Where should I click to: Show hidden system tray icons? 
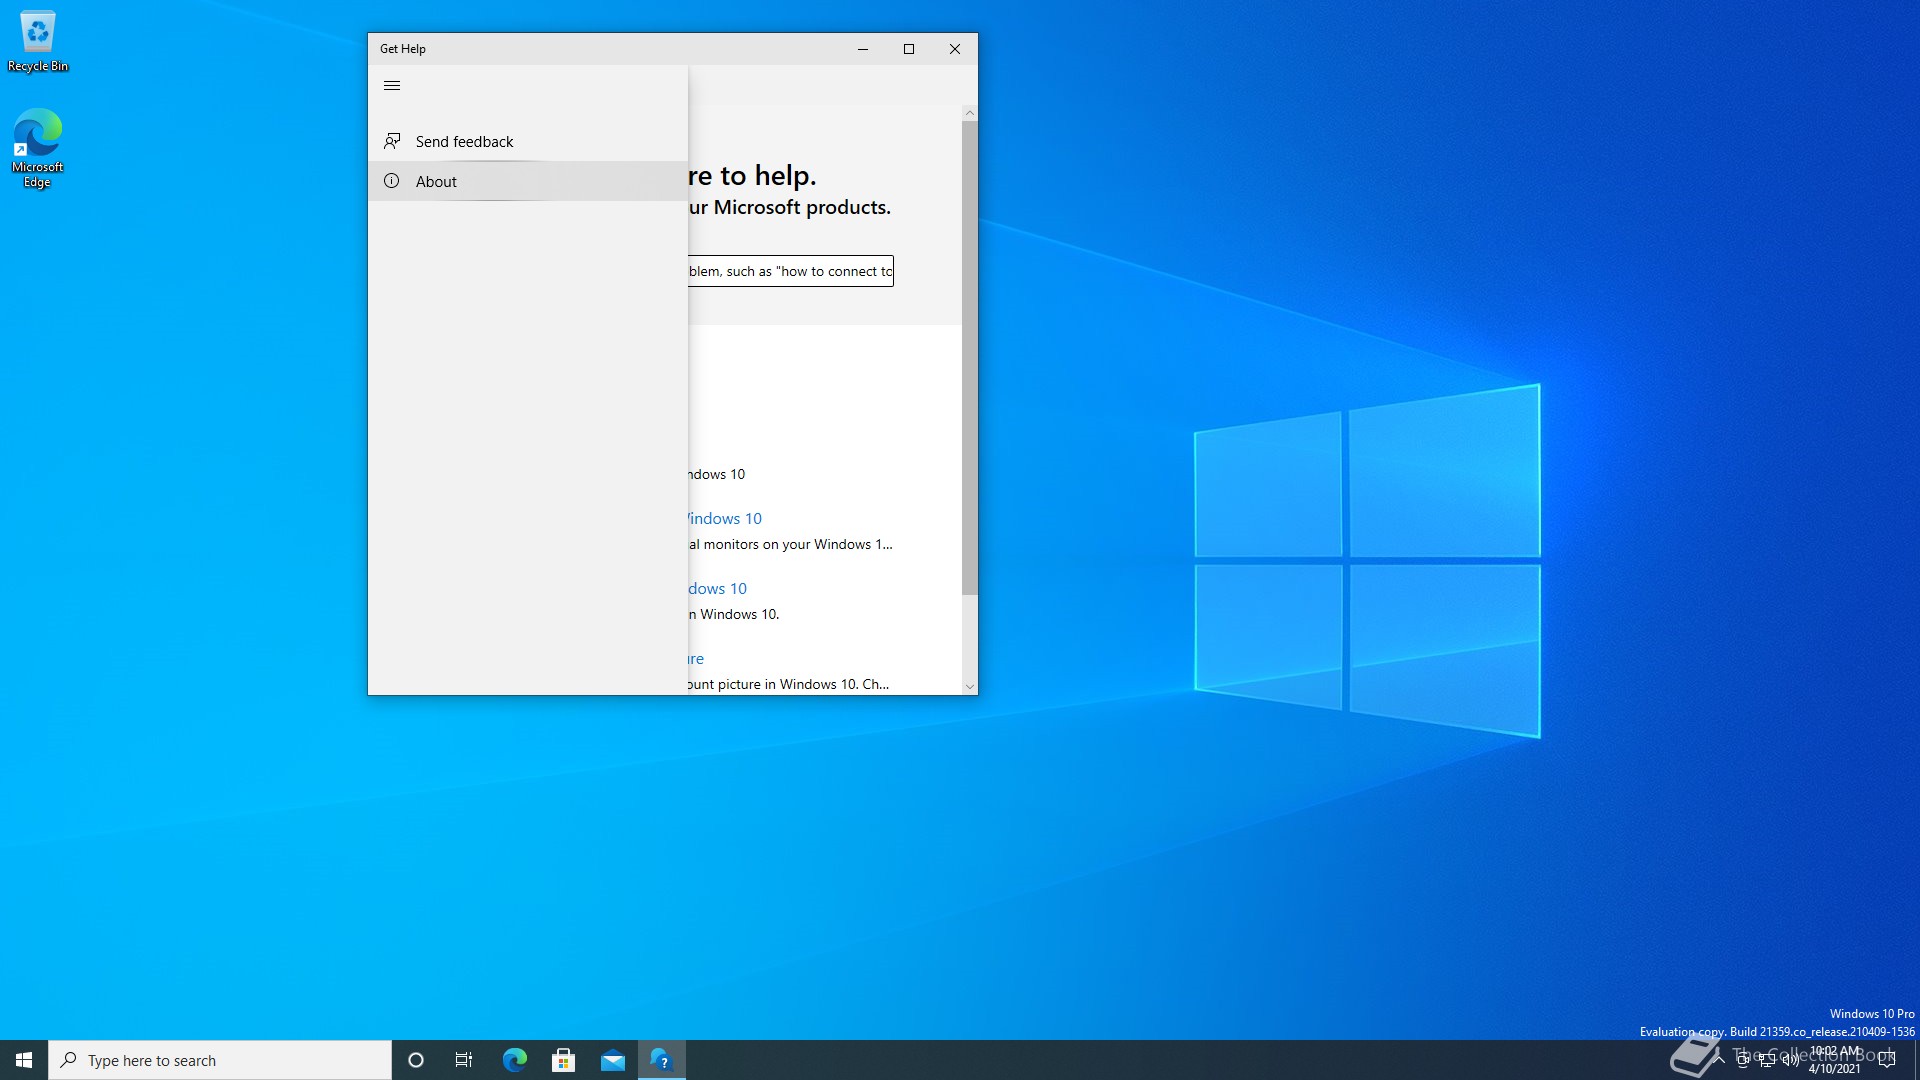coord(1719,1060)
